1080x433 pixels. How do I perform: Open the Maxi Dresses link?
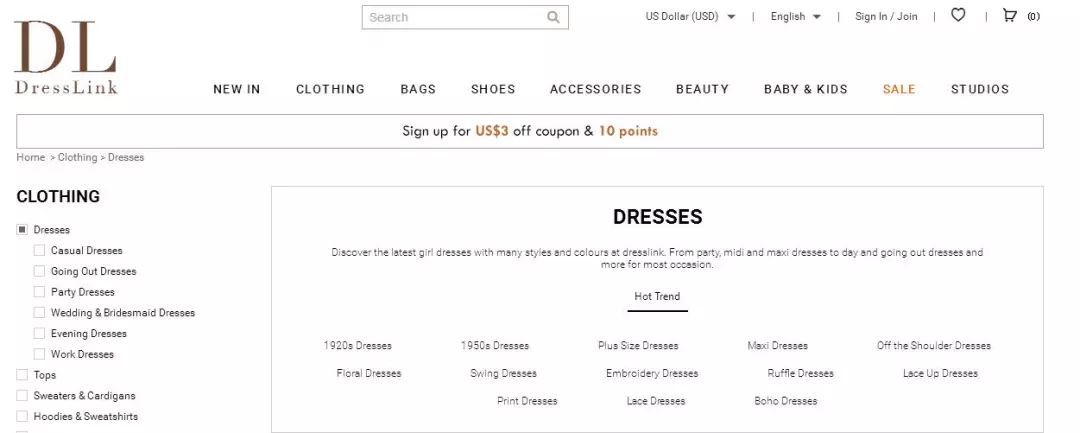777,346
